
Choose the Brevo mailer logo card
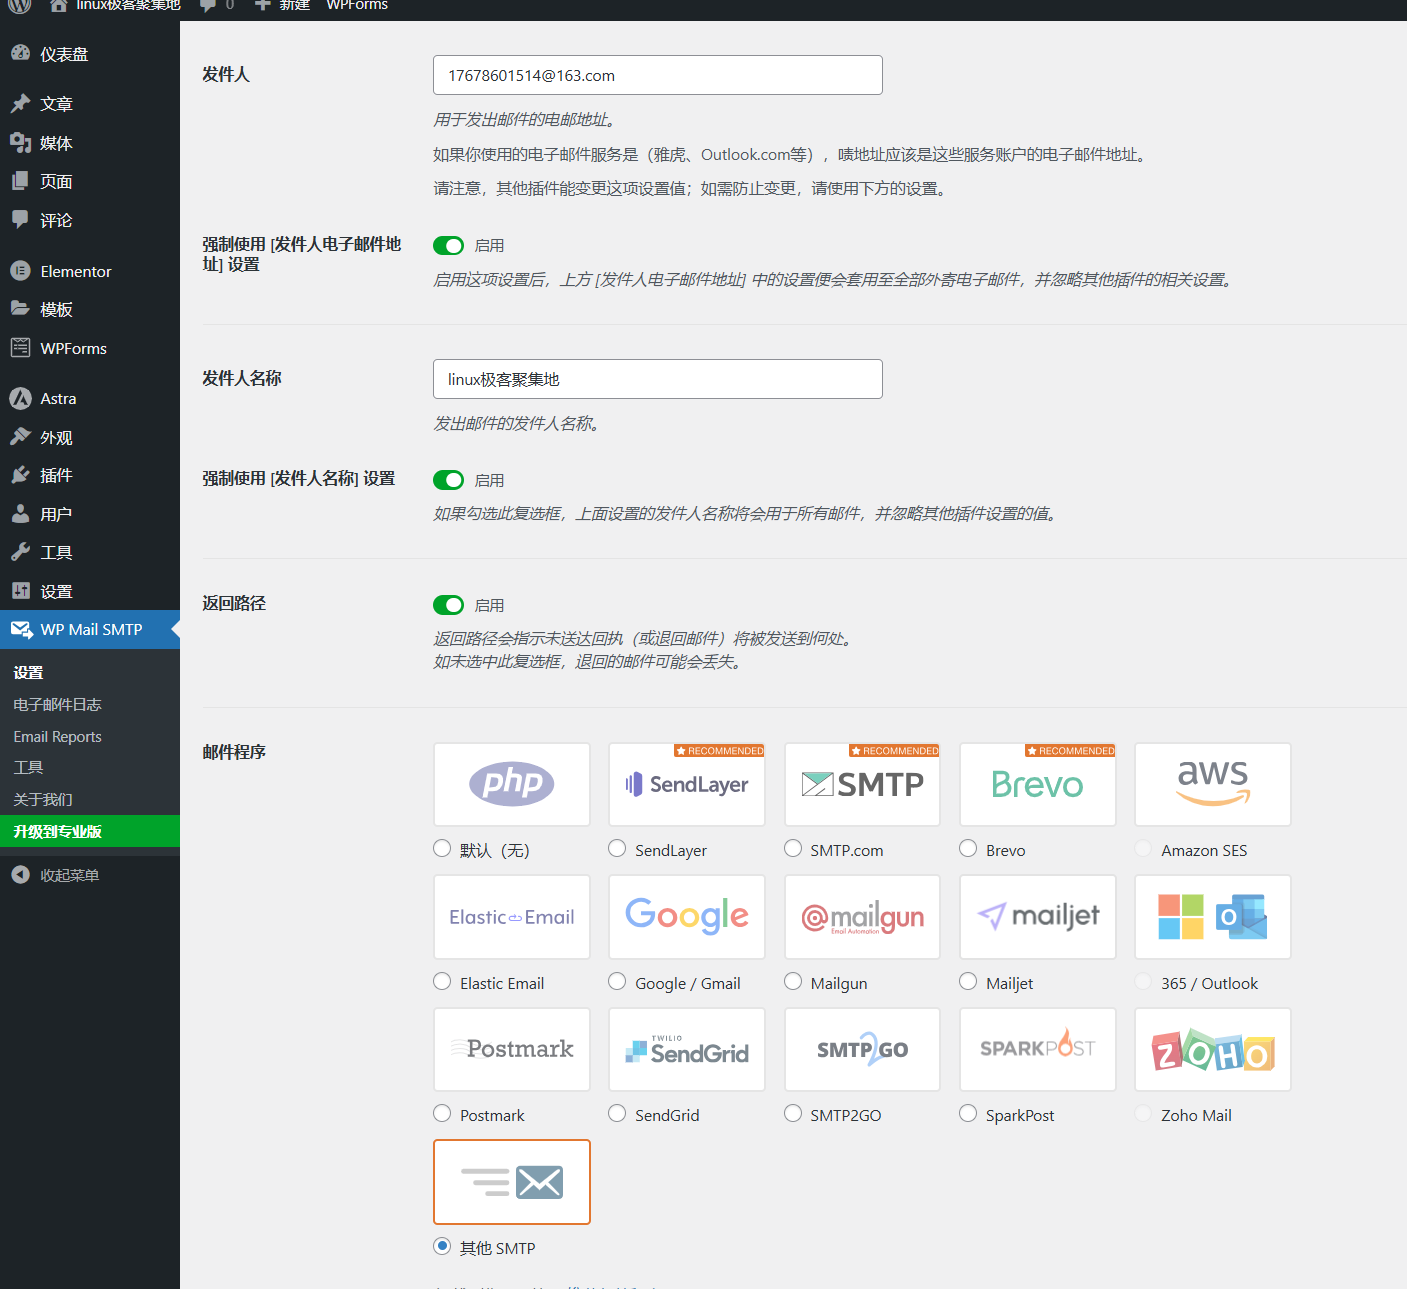tap(1038, 784)
